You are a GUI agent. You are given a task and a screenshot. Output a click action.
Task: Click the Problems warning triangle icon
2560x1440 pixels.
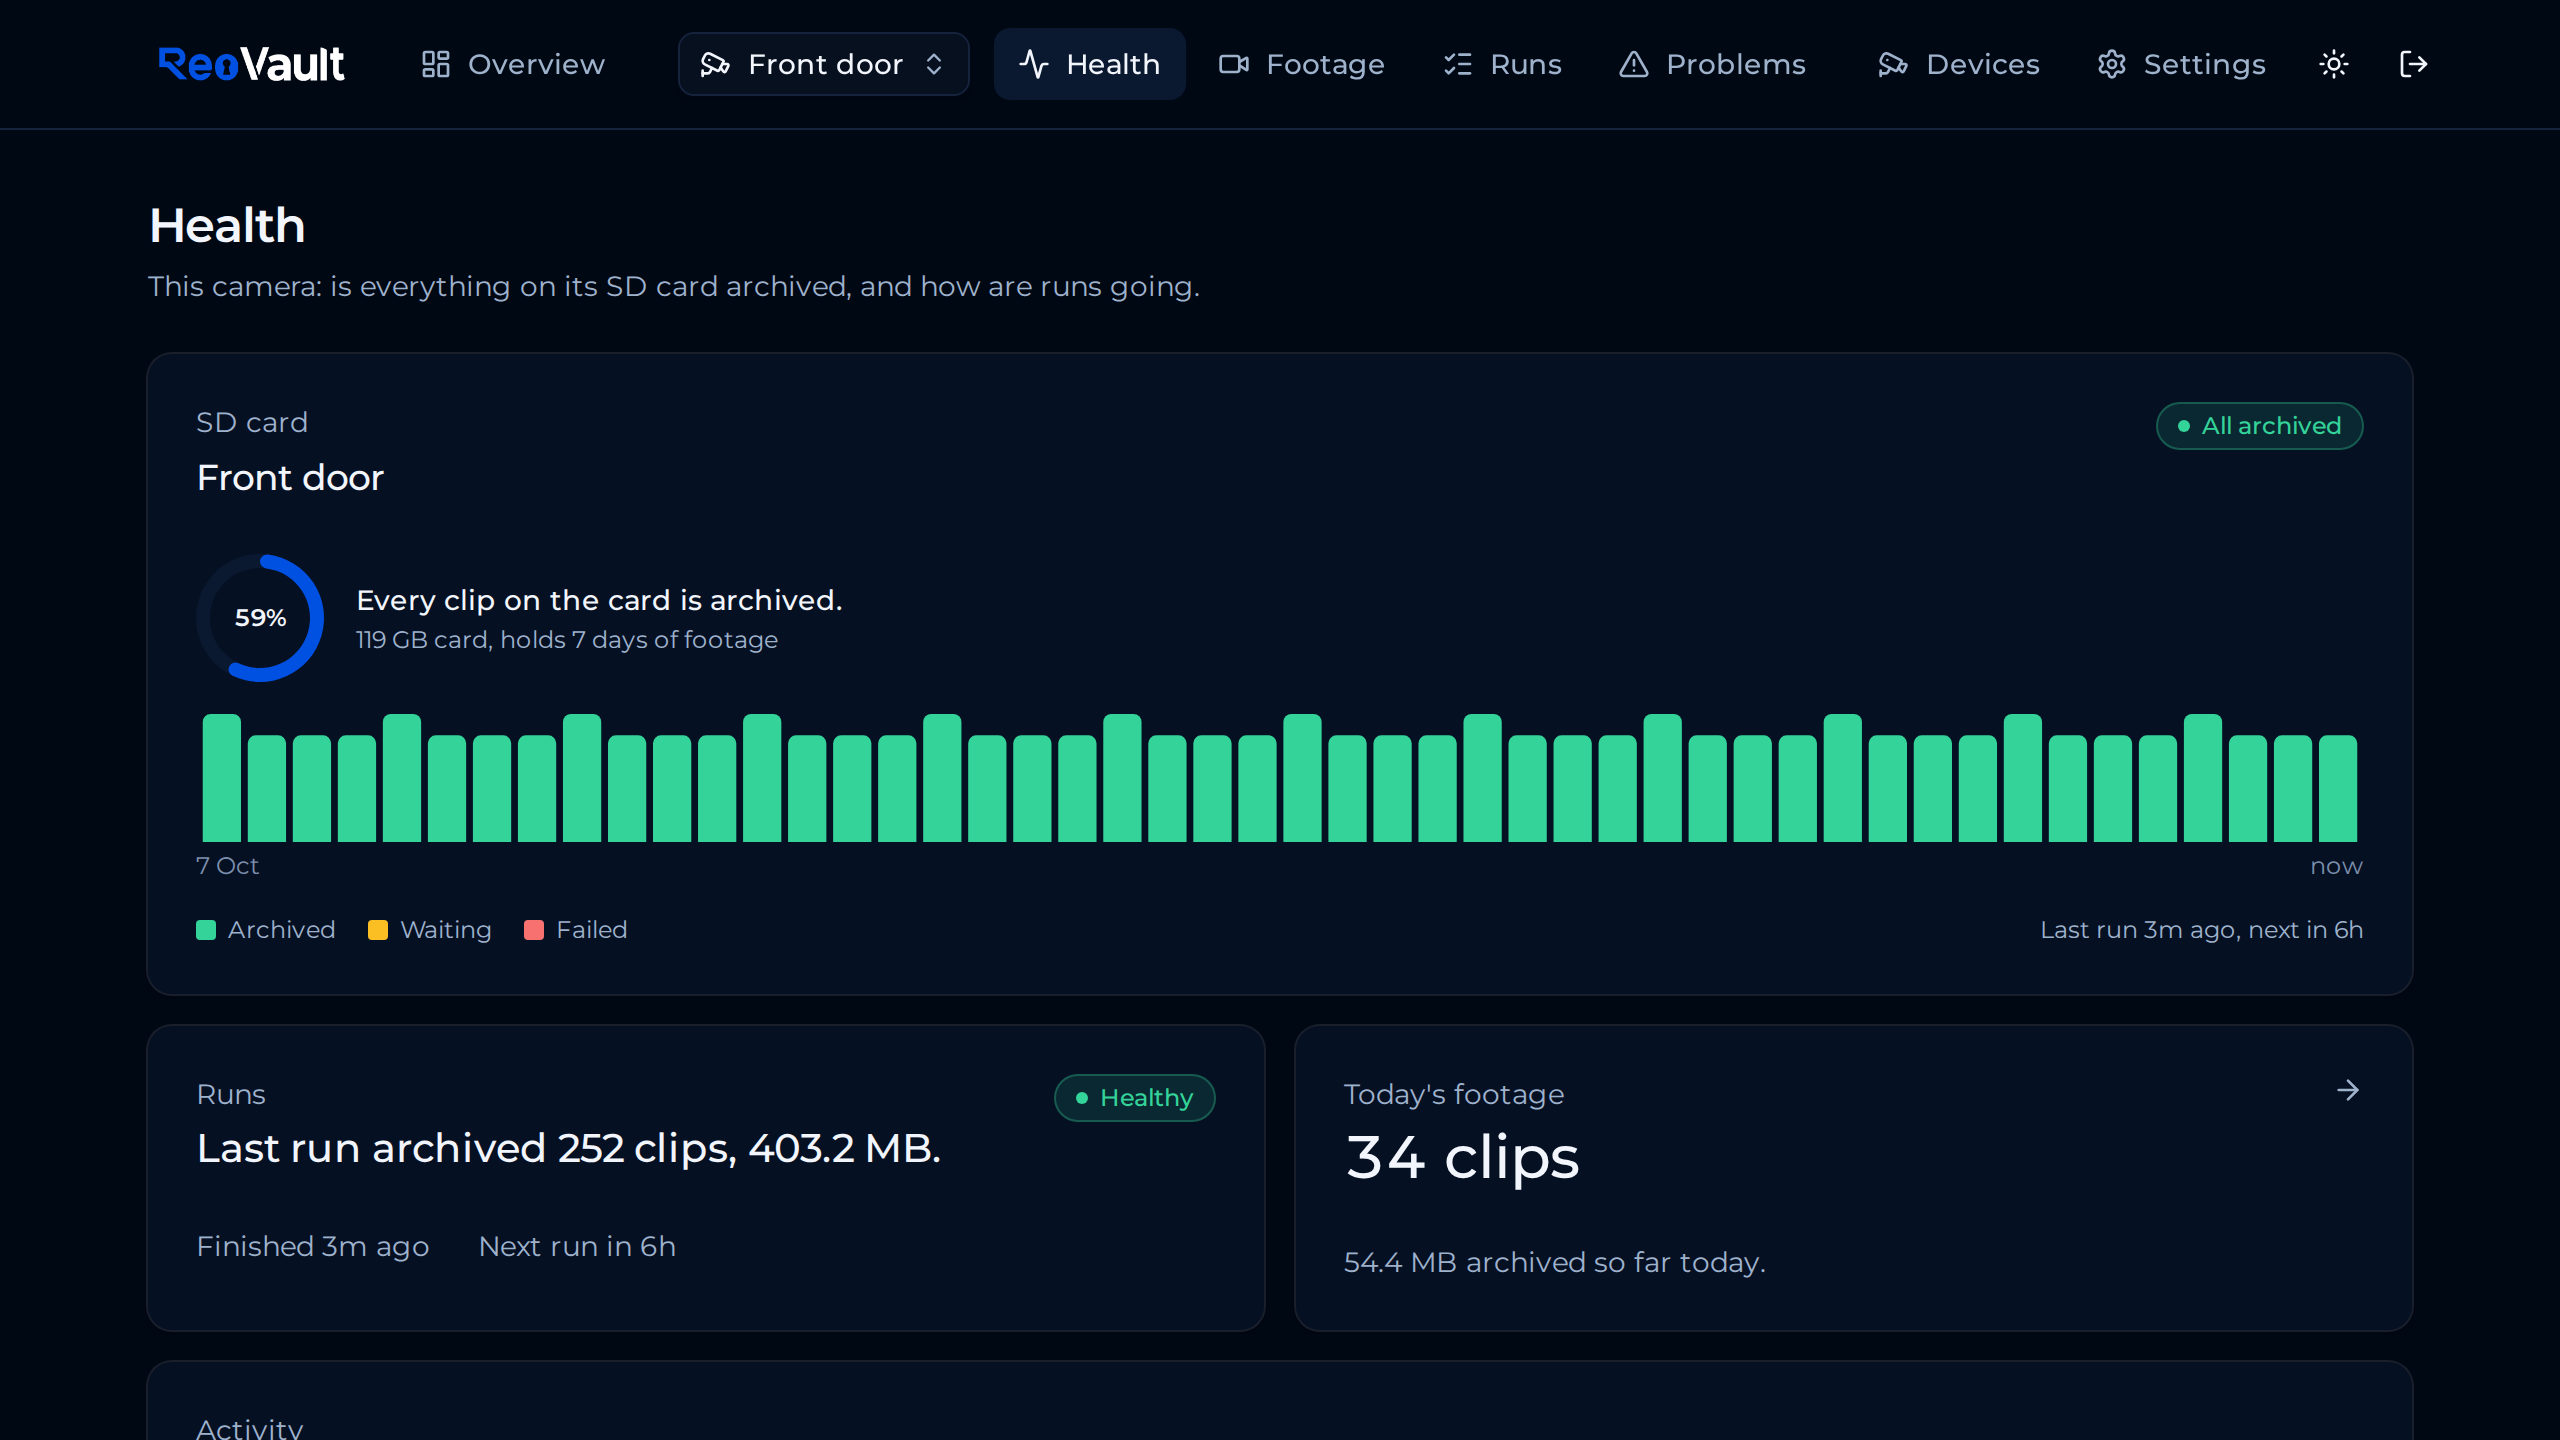pos(1634,64)
